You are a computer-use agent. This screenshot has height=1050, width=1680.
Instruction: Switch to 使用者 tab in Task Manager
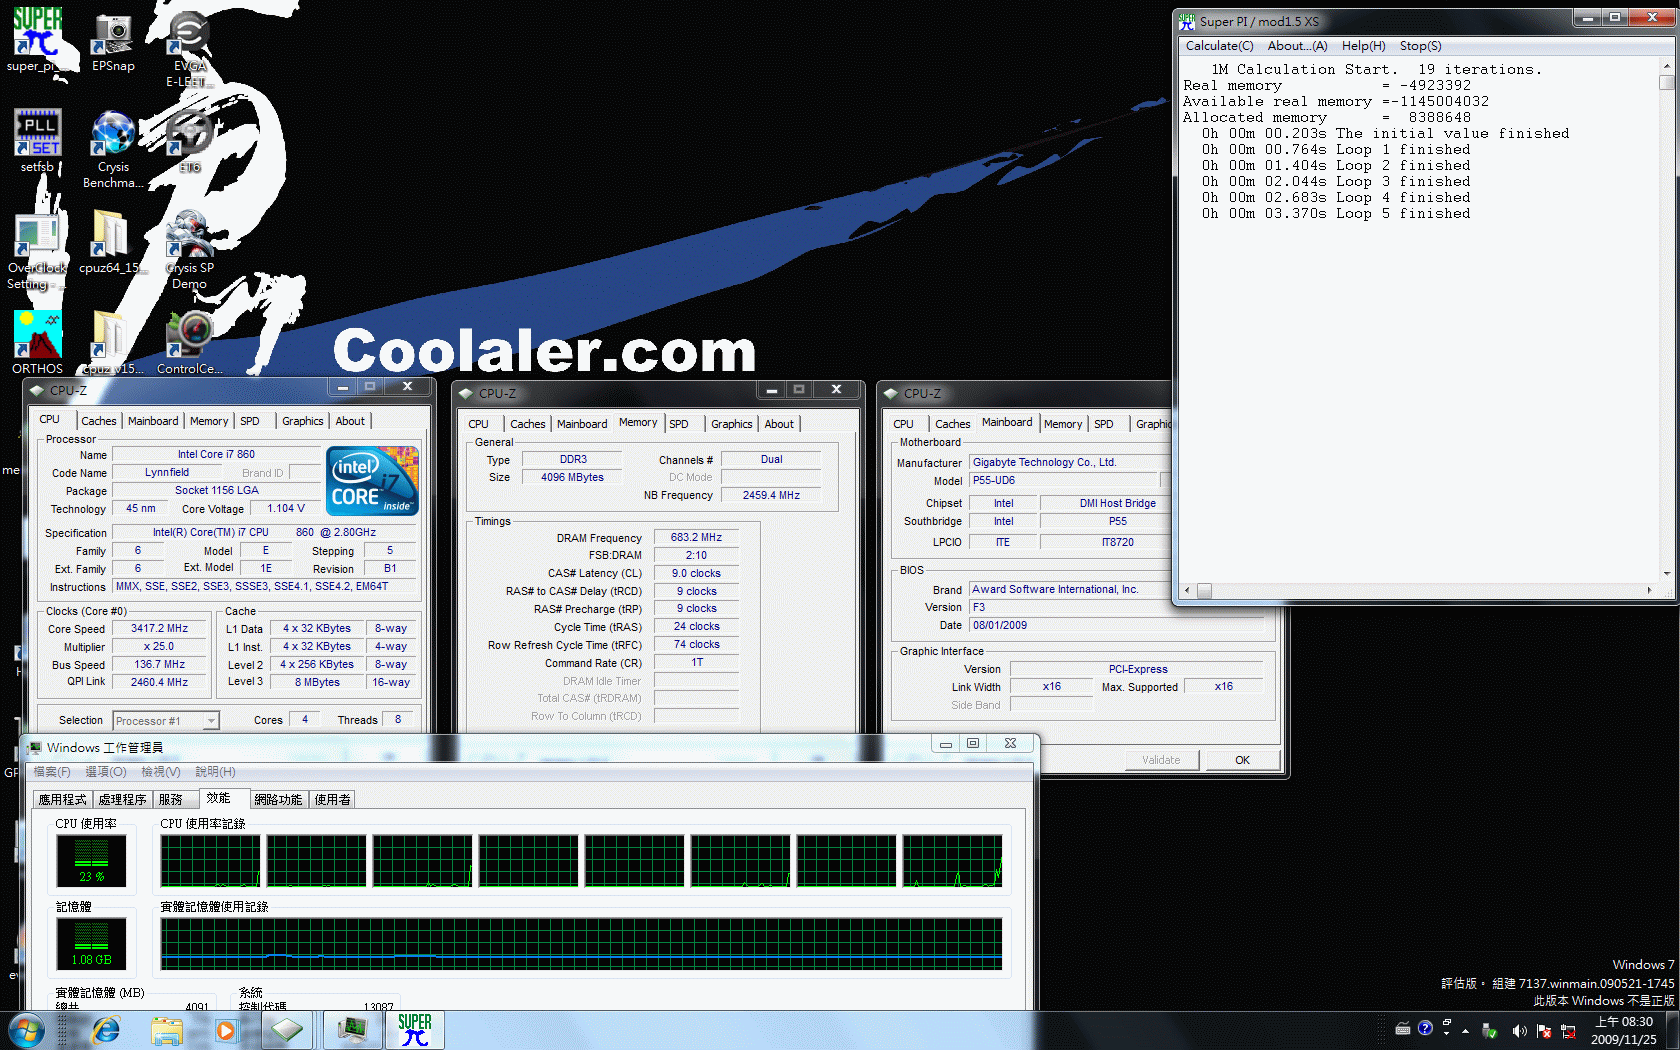333,800
